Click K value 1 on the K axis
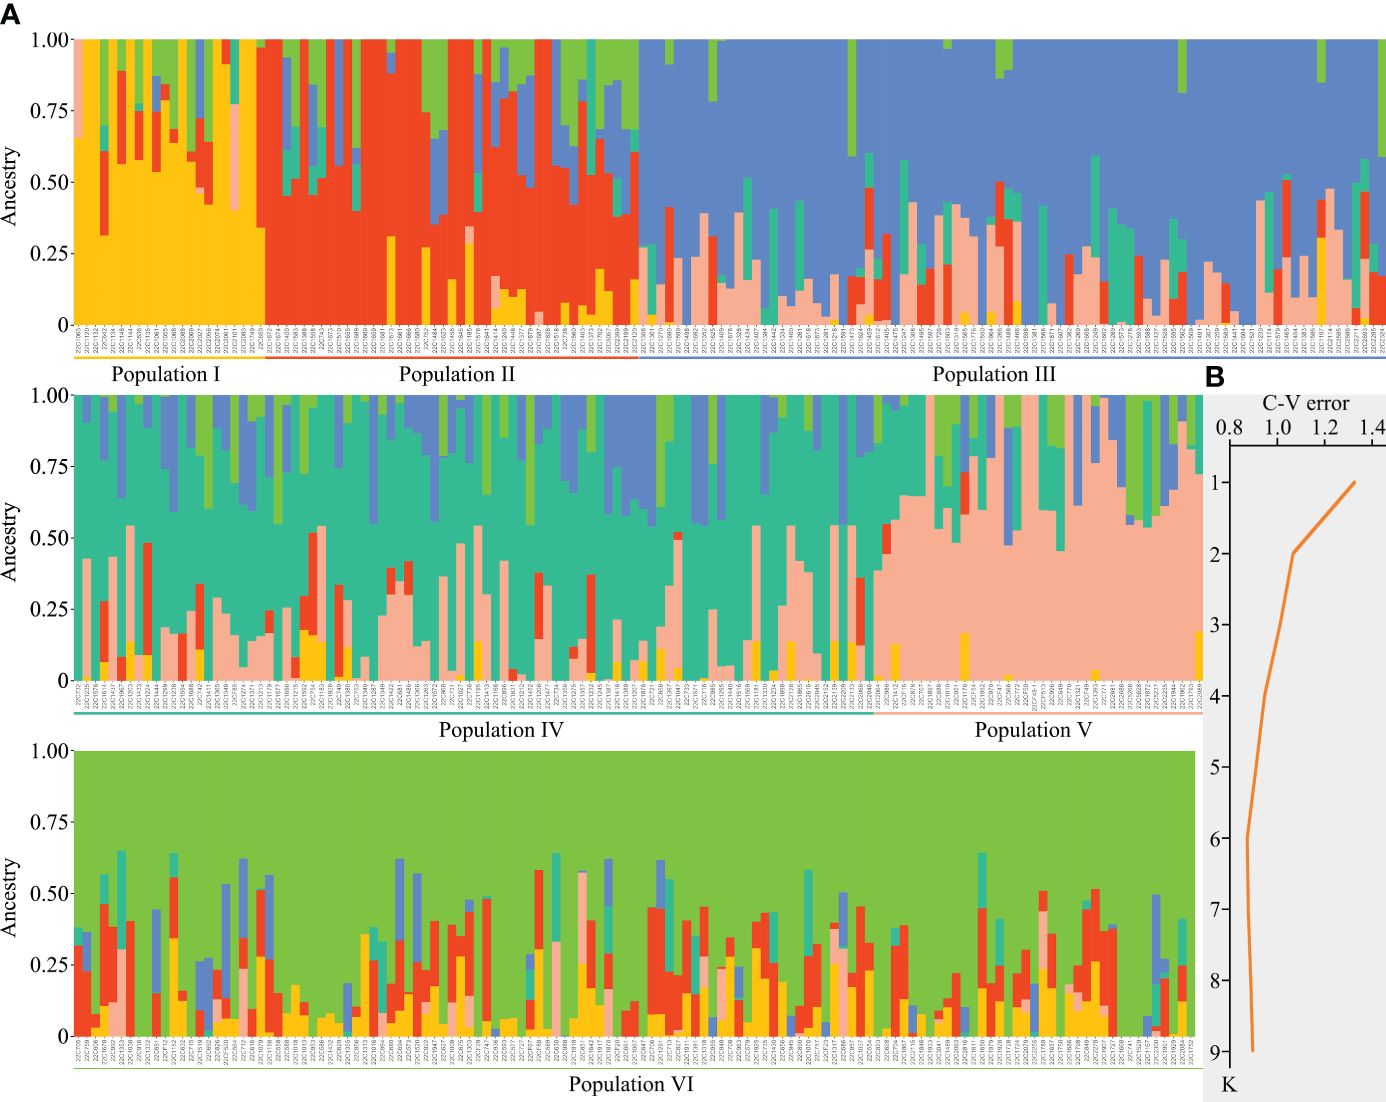The image size is (1386, 1102). coord(1215,483)
